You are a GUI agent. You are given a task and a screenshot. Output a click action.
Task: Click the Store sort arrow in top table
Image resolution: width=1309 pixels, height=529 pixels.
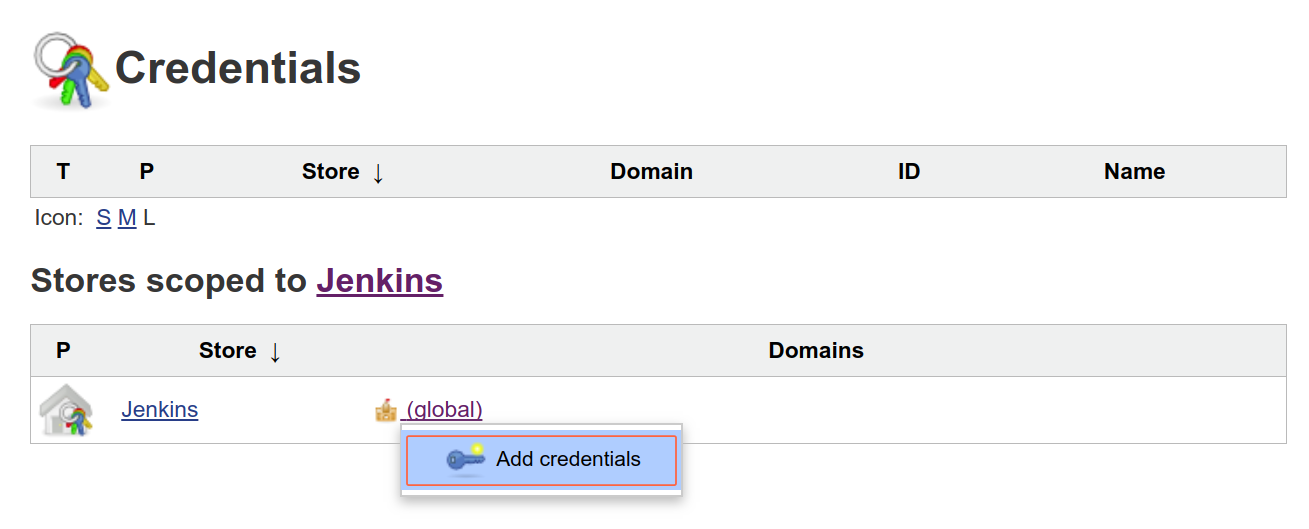378,172
